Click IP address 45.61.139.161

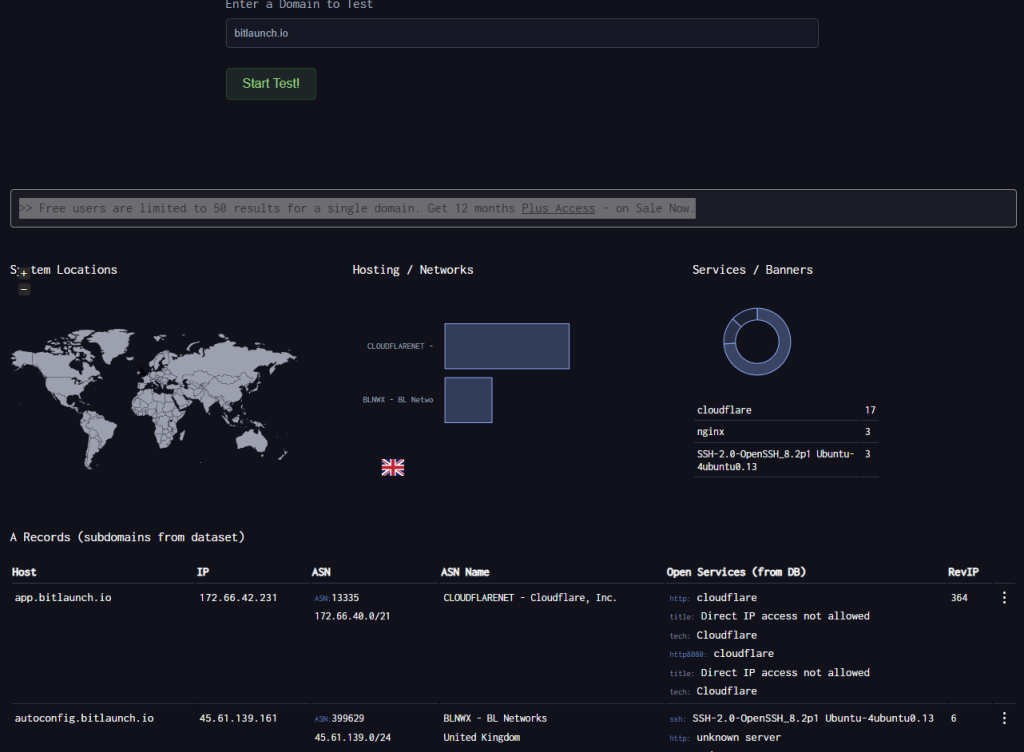238,718
